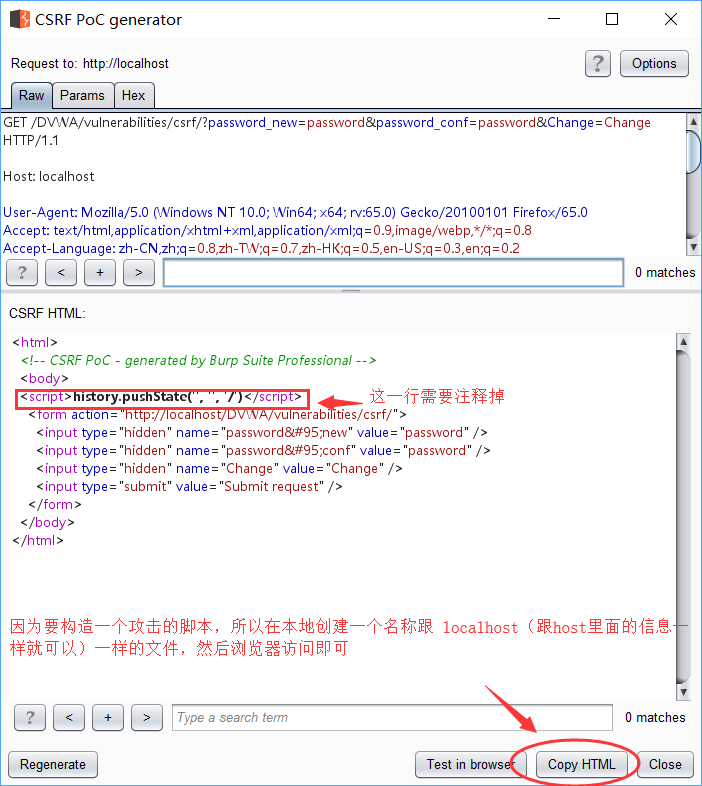702x786 pixels.
Task: Click the request search help (?) button
Action: (x=22, y=273)
